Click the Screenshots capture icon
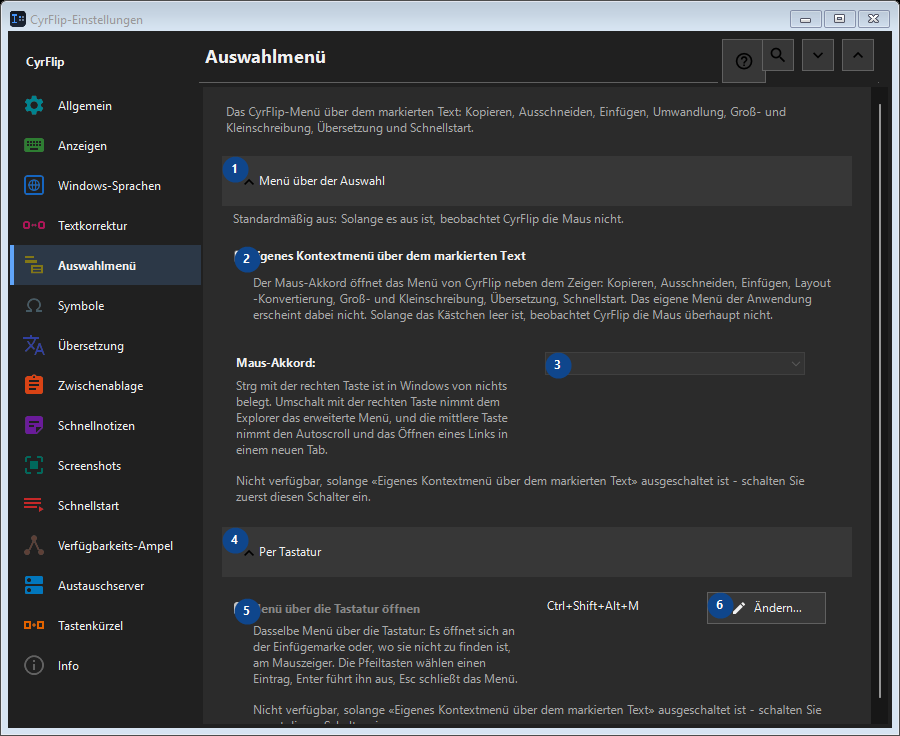Viewport: 900px width, 736px height. pyautogui.click(x=34, y=466)
